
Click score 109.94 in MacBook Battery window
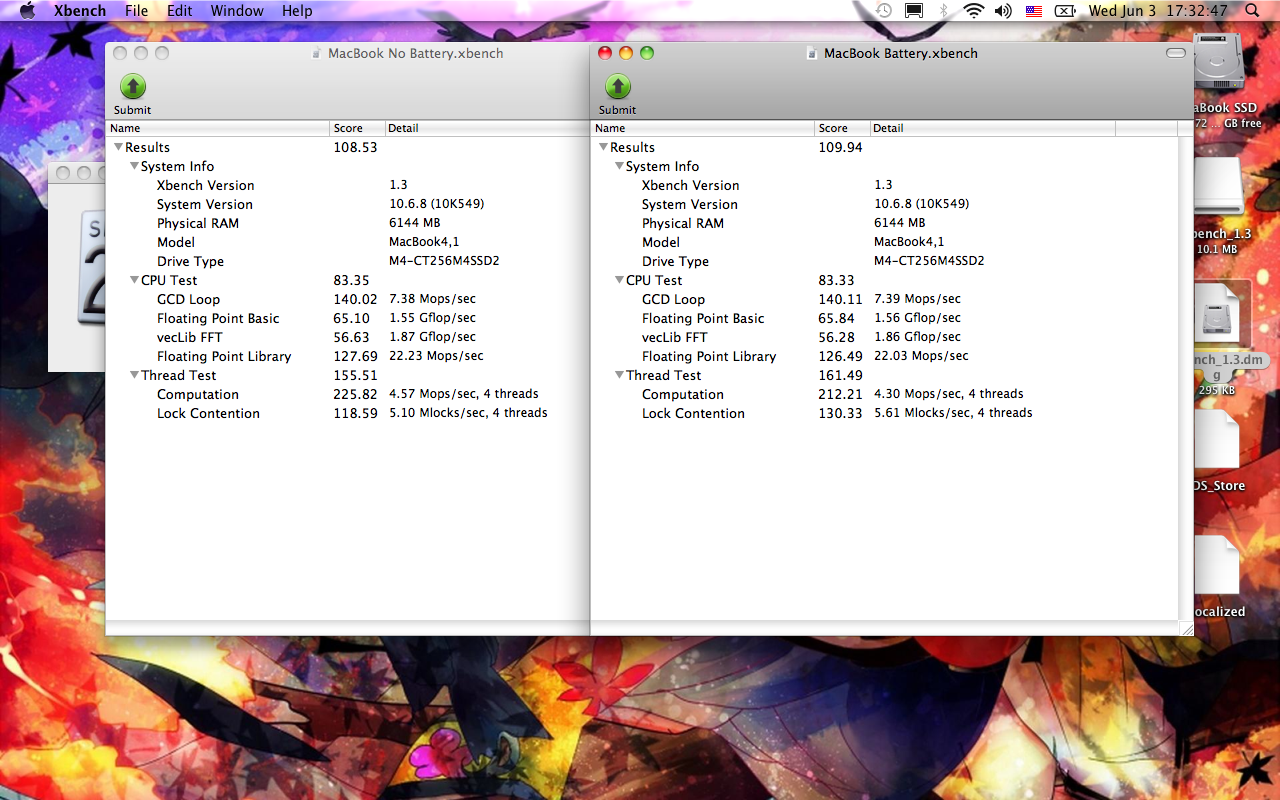point(840,147)
